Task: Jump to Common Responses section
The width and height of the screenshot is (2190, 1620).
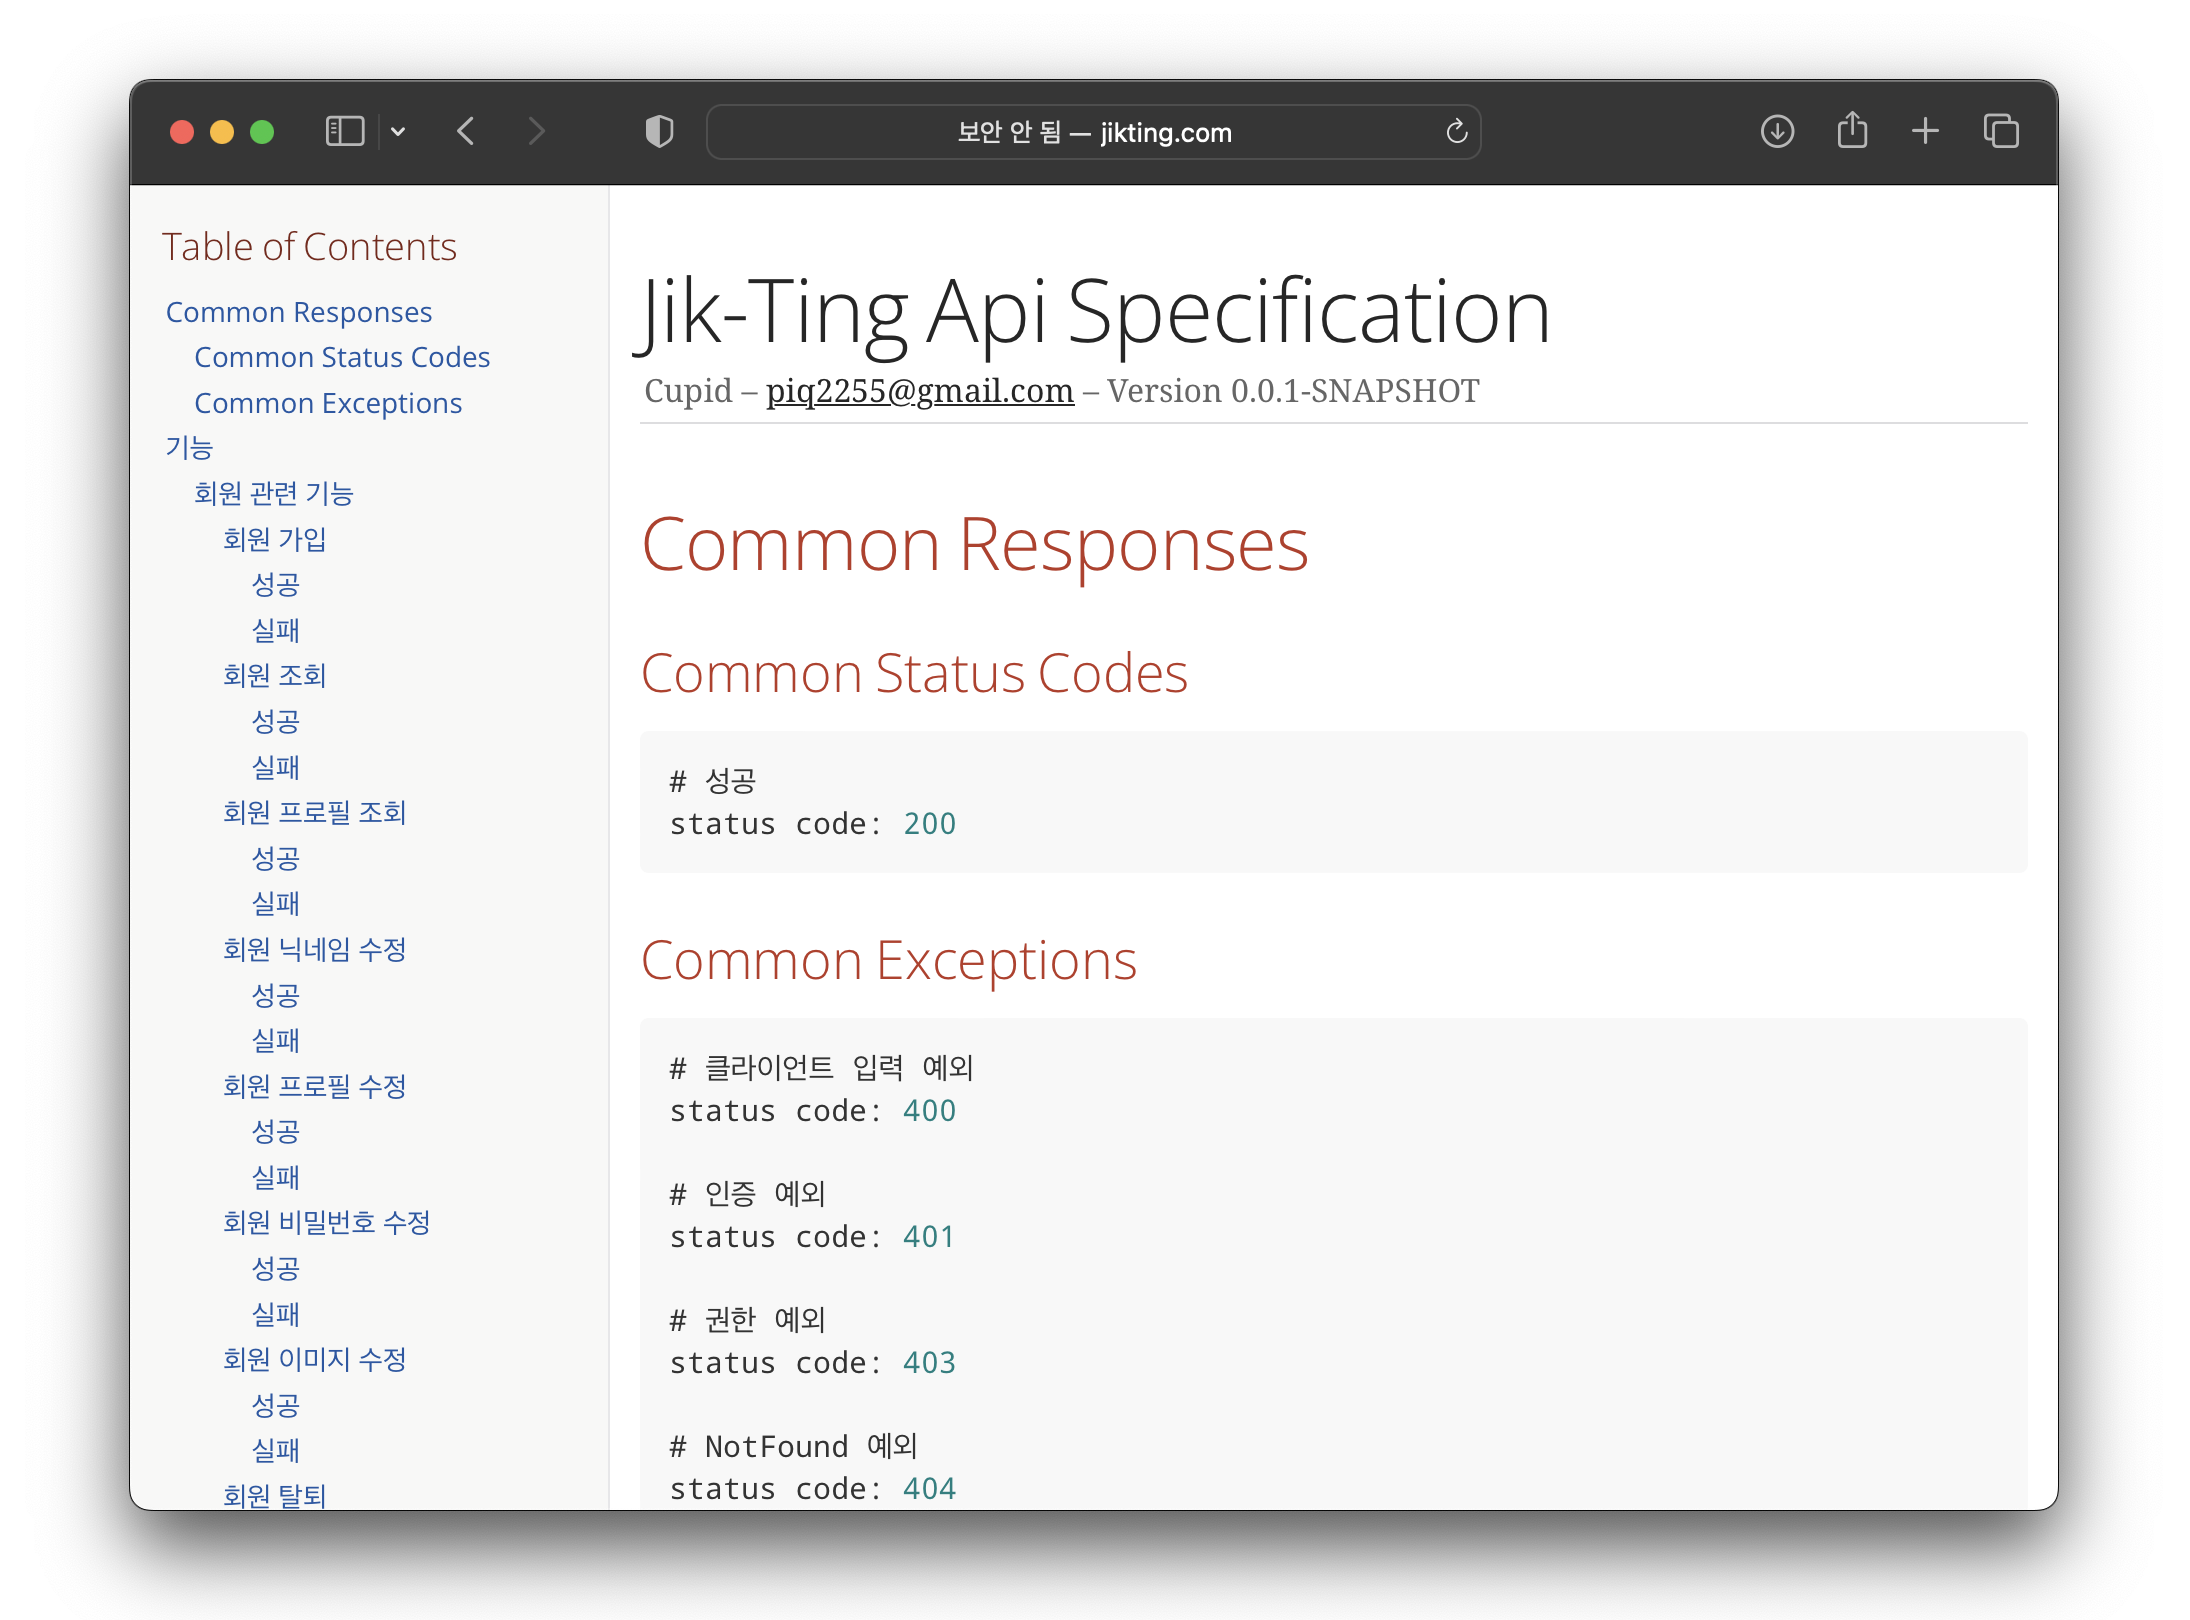Action: (x=298, y=312)
